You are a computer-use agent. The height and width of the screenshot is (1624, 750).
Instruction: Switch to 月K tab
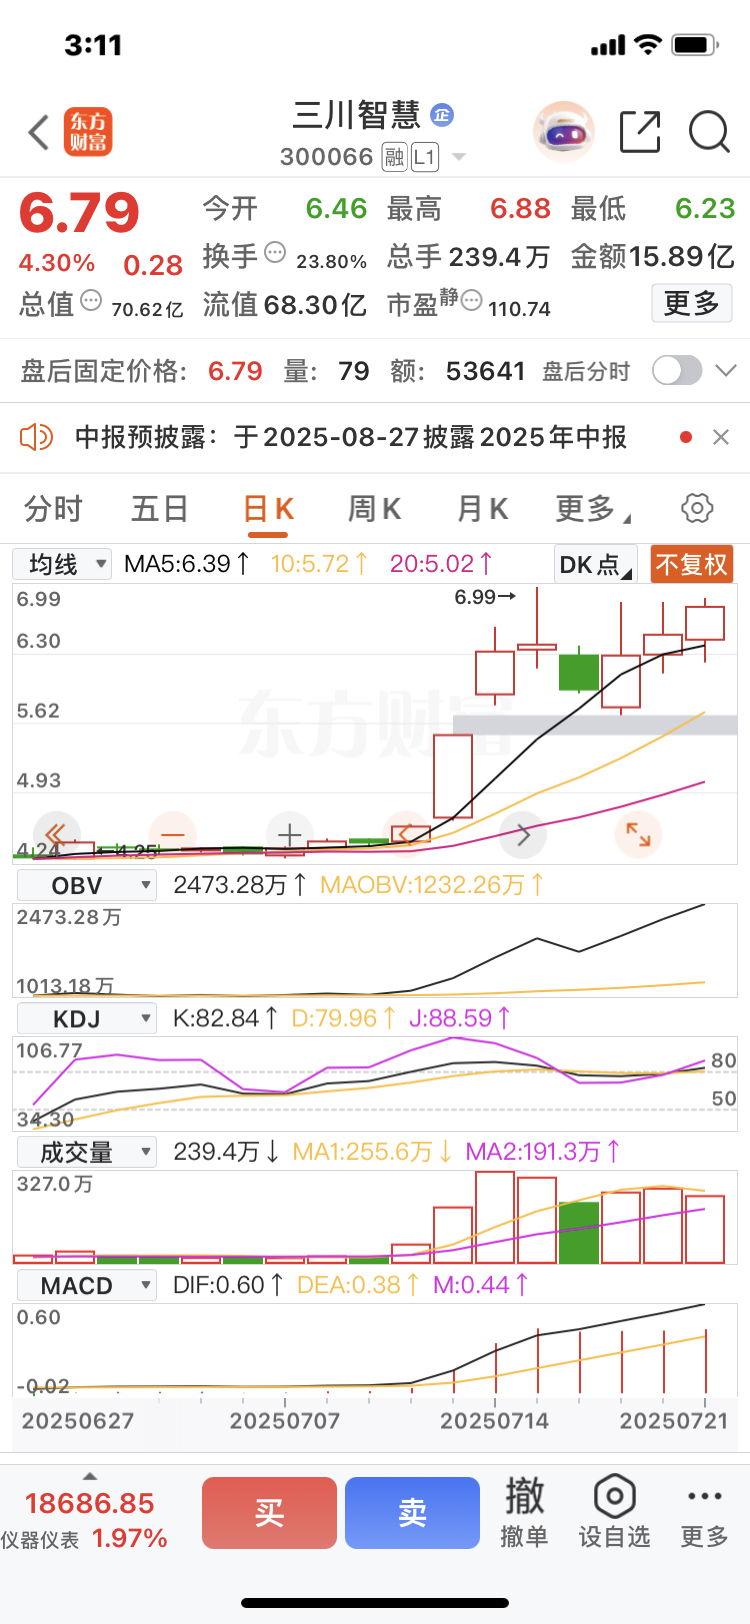point(482,509)
